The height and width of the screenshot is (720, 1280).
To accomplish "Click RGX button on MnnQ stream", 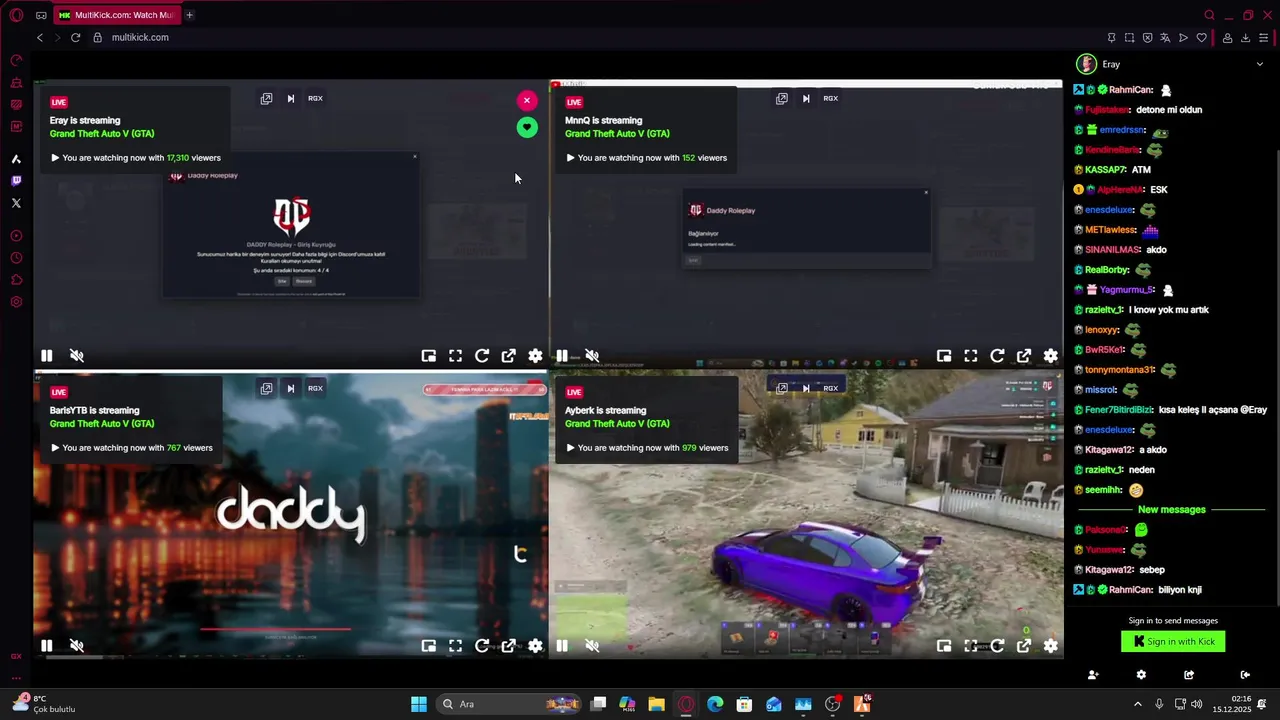I will [830, 98].
